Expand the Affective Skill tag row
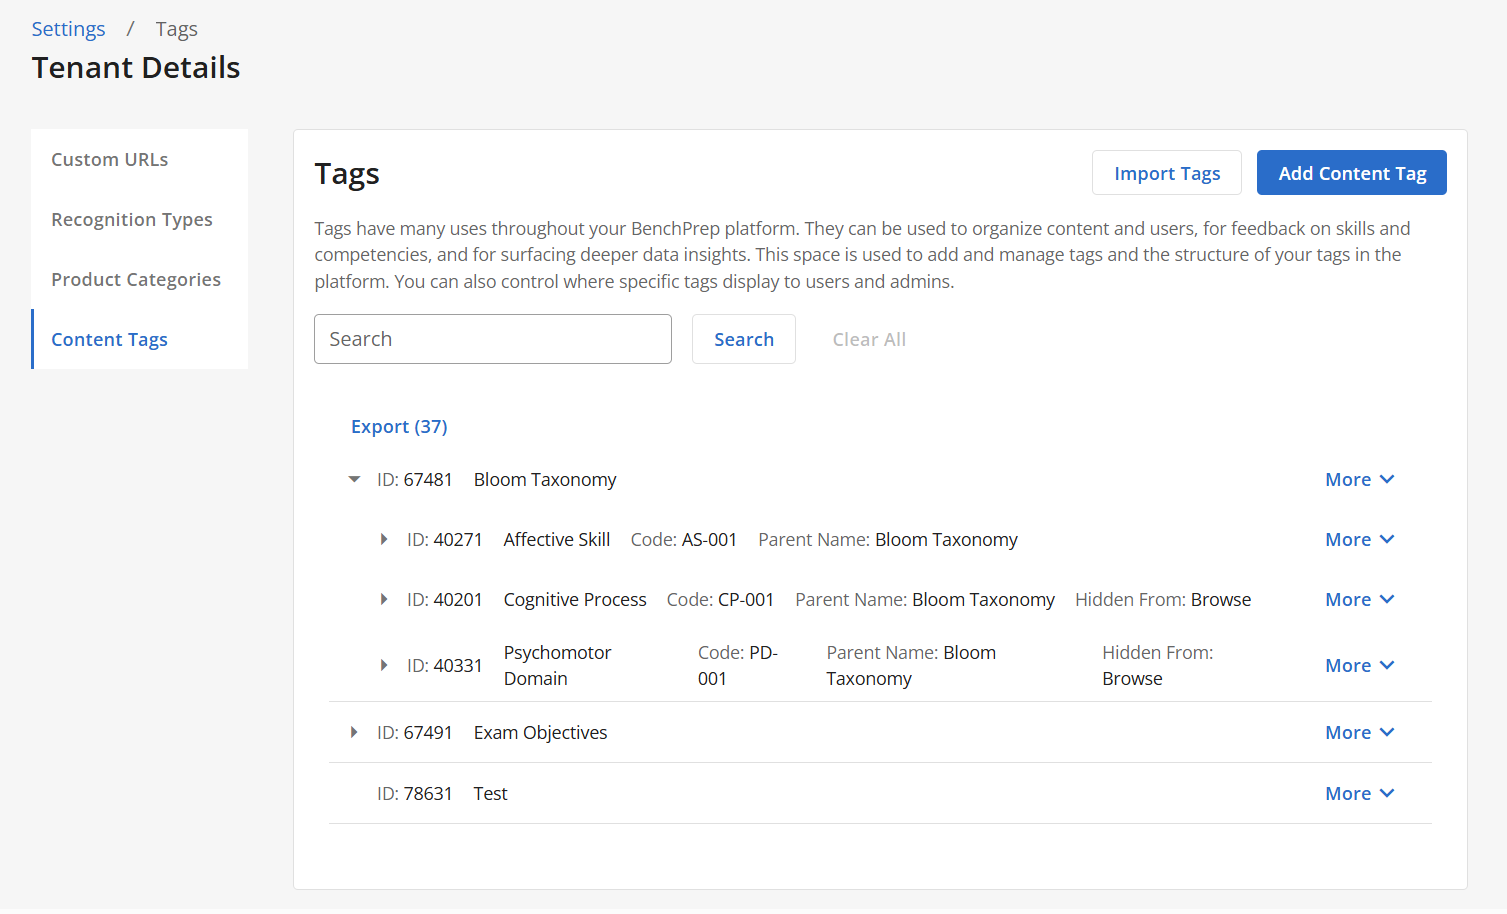 tap(384, 540)
